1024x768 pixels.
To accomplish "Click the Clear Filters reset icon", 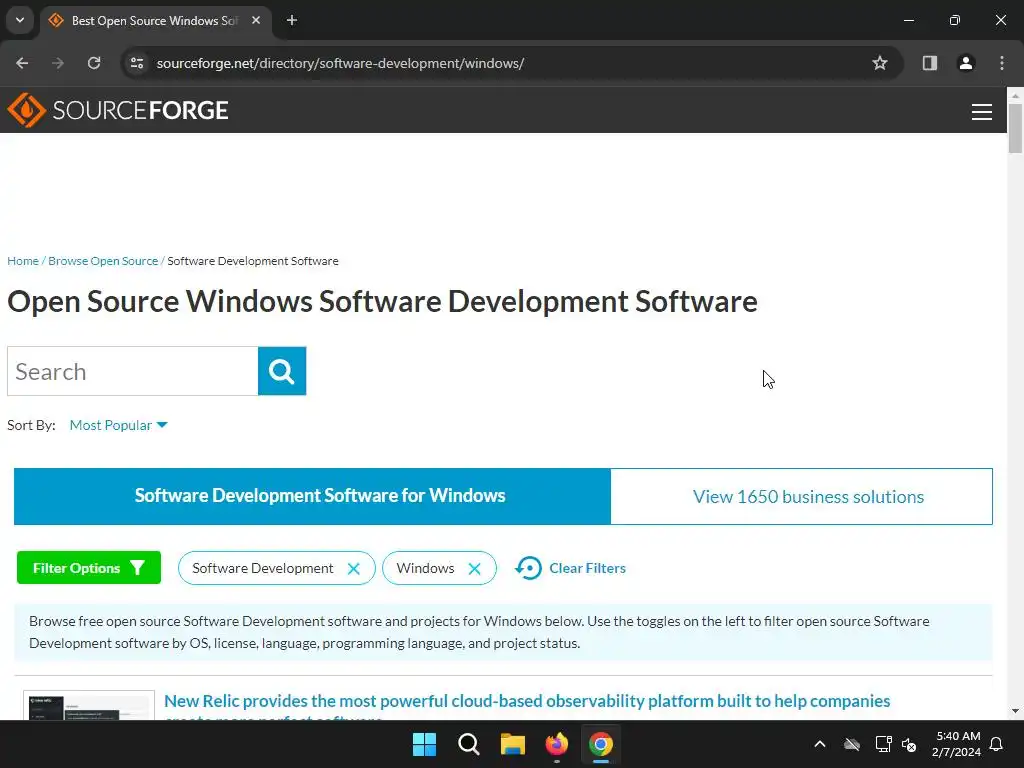I will click(x=528, y=568).
